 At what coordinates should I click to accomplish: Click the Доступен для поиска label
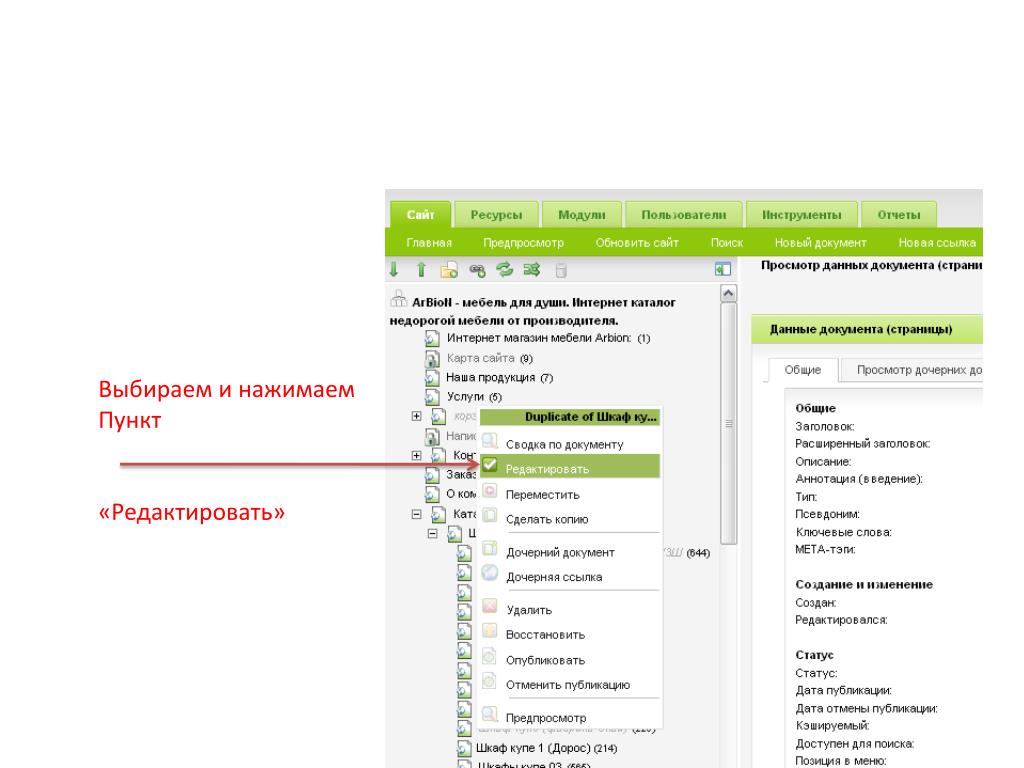point(854,743)
